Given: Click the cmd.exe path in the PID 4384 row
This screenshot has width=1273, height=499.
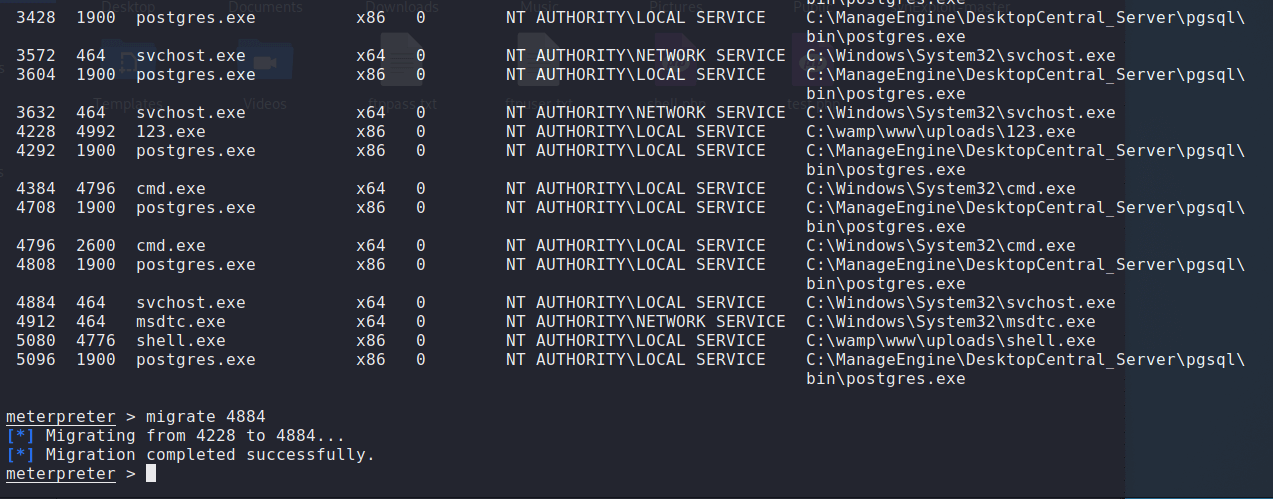Looking at the screenshot, I should [x=941, y=189].
